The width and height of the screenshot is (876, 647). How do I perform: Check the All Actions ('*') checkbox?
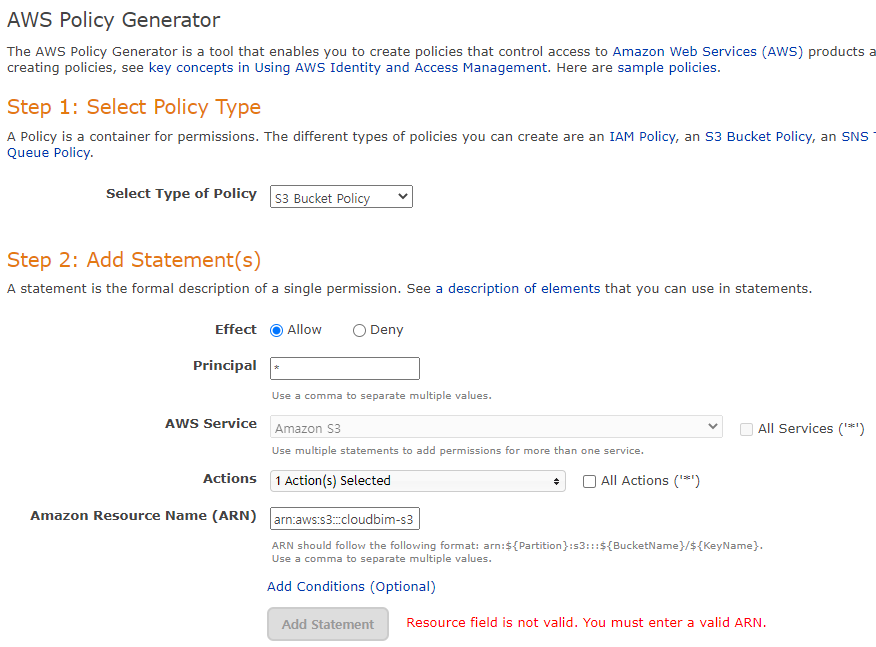point(589,481)
